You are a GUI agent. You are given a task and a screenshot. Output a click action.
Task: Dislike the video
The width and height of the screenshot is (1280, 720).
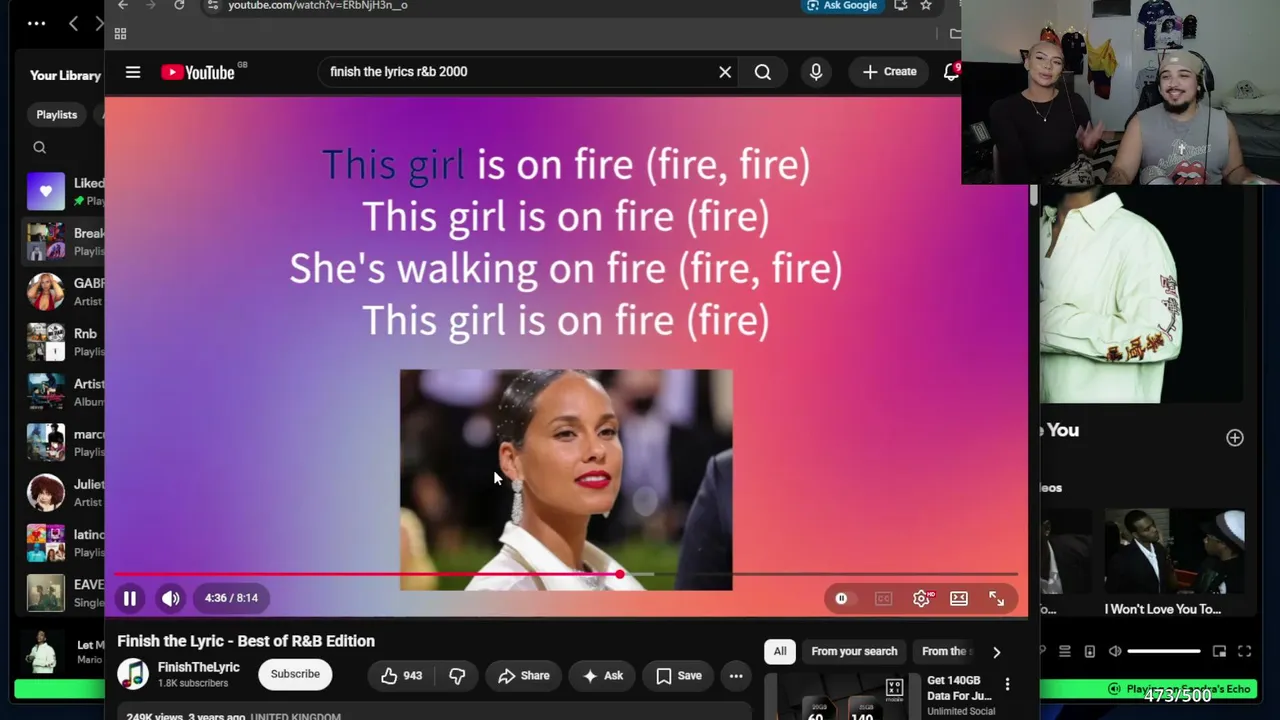457,676
